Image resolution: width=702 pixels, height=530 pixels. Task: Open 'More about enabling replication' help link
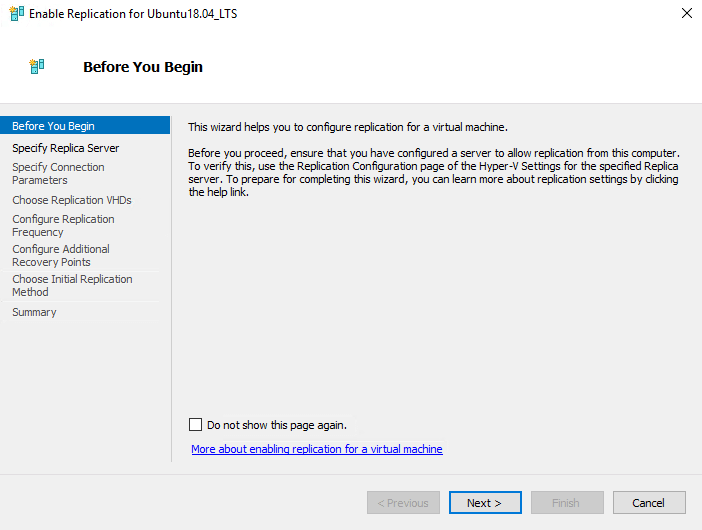317,449
